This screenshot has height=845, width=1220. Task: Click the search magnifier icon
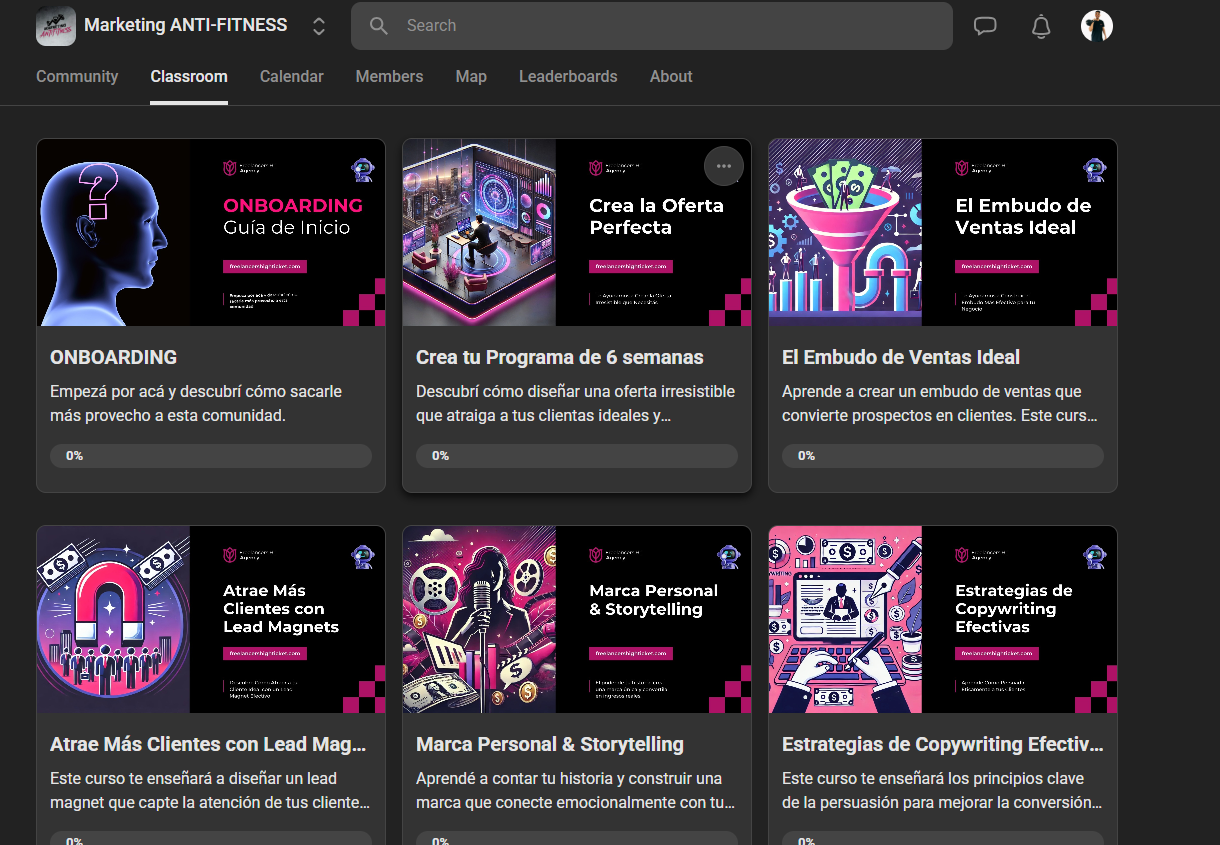click(379, 26)
